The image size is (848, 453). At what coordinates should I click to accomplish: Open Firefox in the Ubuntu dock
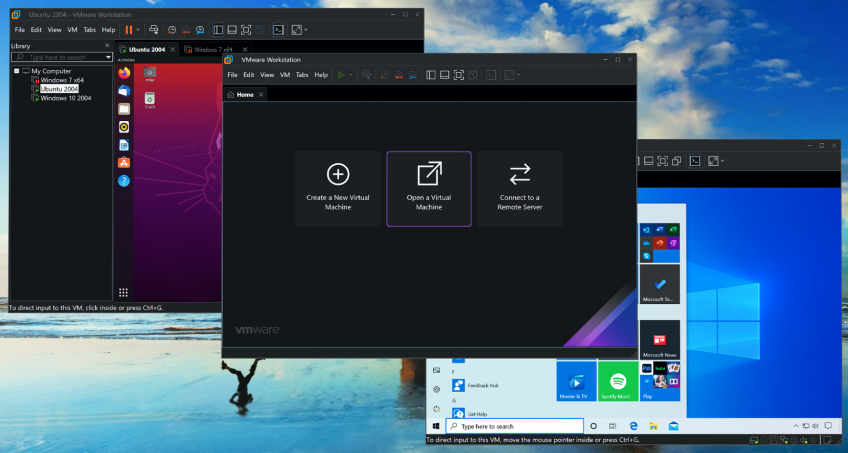pyautogui.click(x=124, y=72)
